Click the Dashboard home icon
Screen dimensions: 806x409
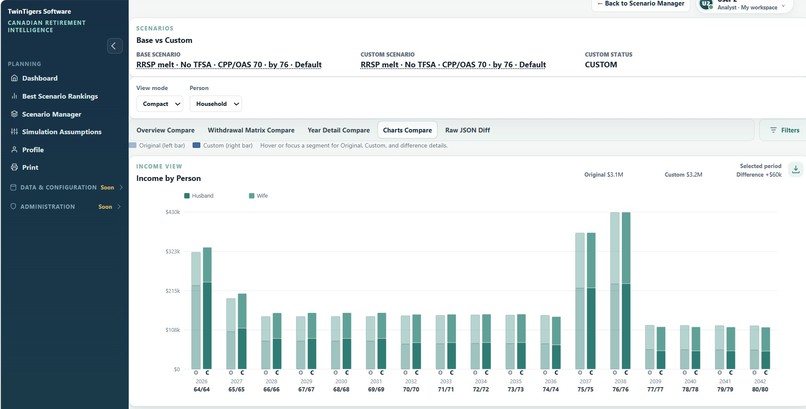pyautogui.click(x=14, y=78)
